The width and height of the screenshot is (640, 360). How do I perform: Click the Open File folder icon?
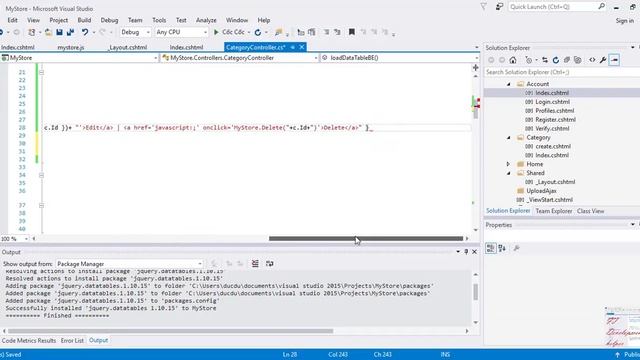tap(48, 32)
